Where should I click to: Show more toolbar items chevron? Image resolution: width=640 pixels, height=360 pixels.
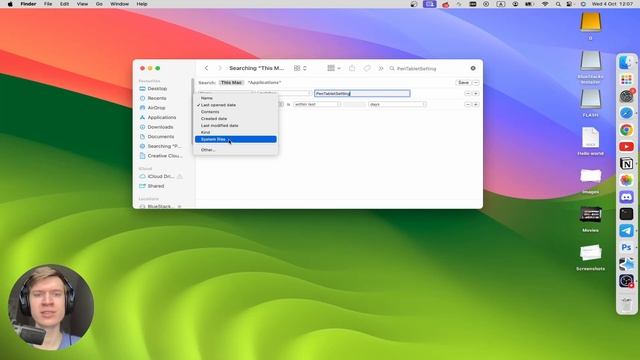pyautogui.click(x=381, y=68)
